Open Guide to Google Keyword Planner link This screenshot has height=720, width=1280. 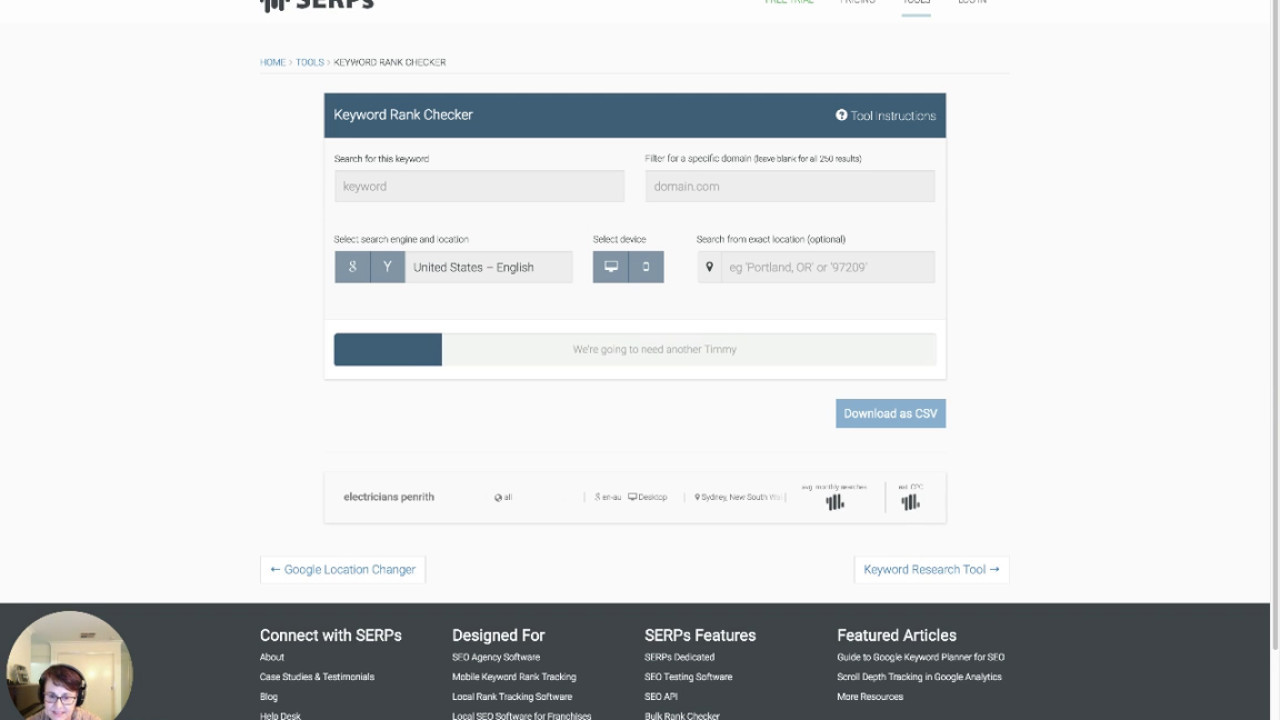point(921,657)
